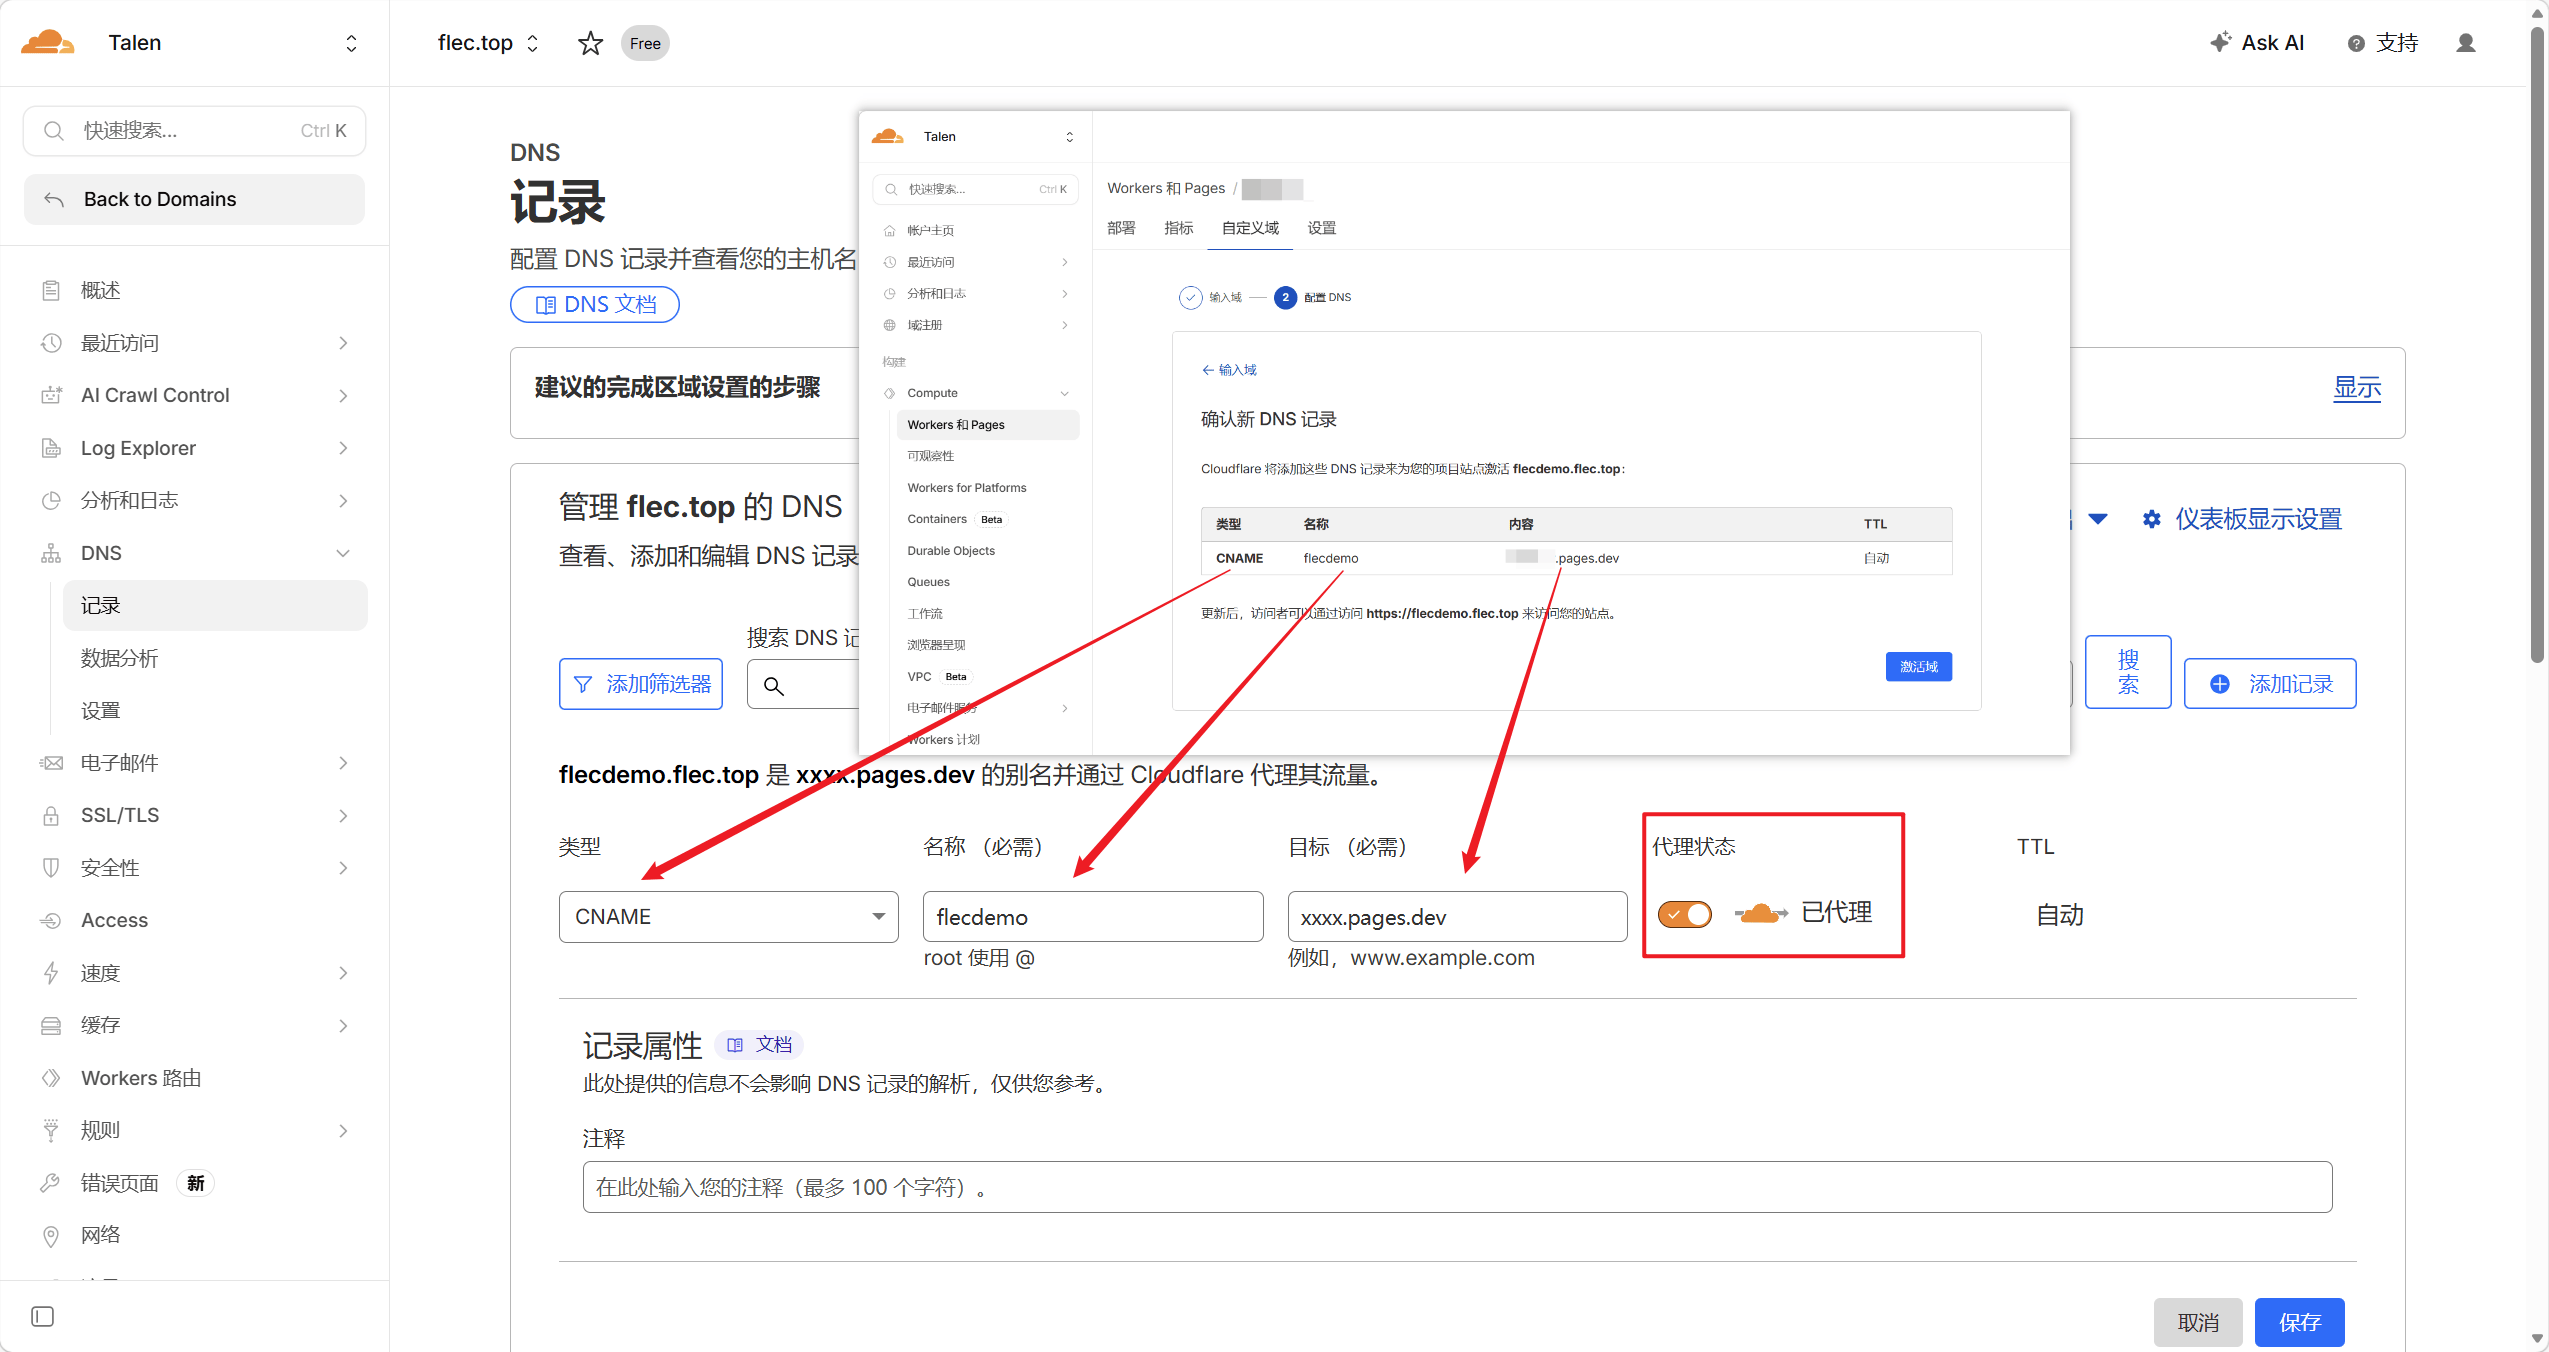Expand the SSL/TLS sidebar menu
The width and height of the screenshot is (2549, 1352).
click(343, 815)
